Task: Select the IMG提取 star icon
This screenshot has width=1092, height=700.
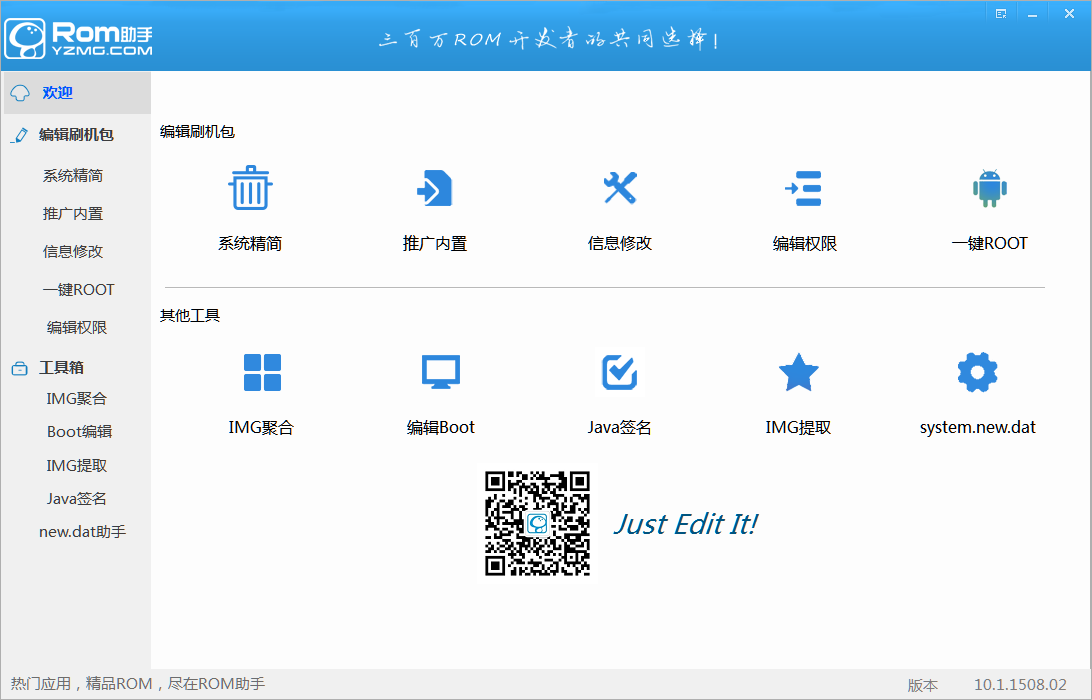Action: [x=798, y=373]
